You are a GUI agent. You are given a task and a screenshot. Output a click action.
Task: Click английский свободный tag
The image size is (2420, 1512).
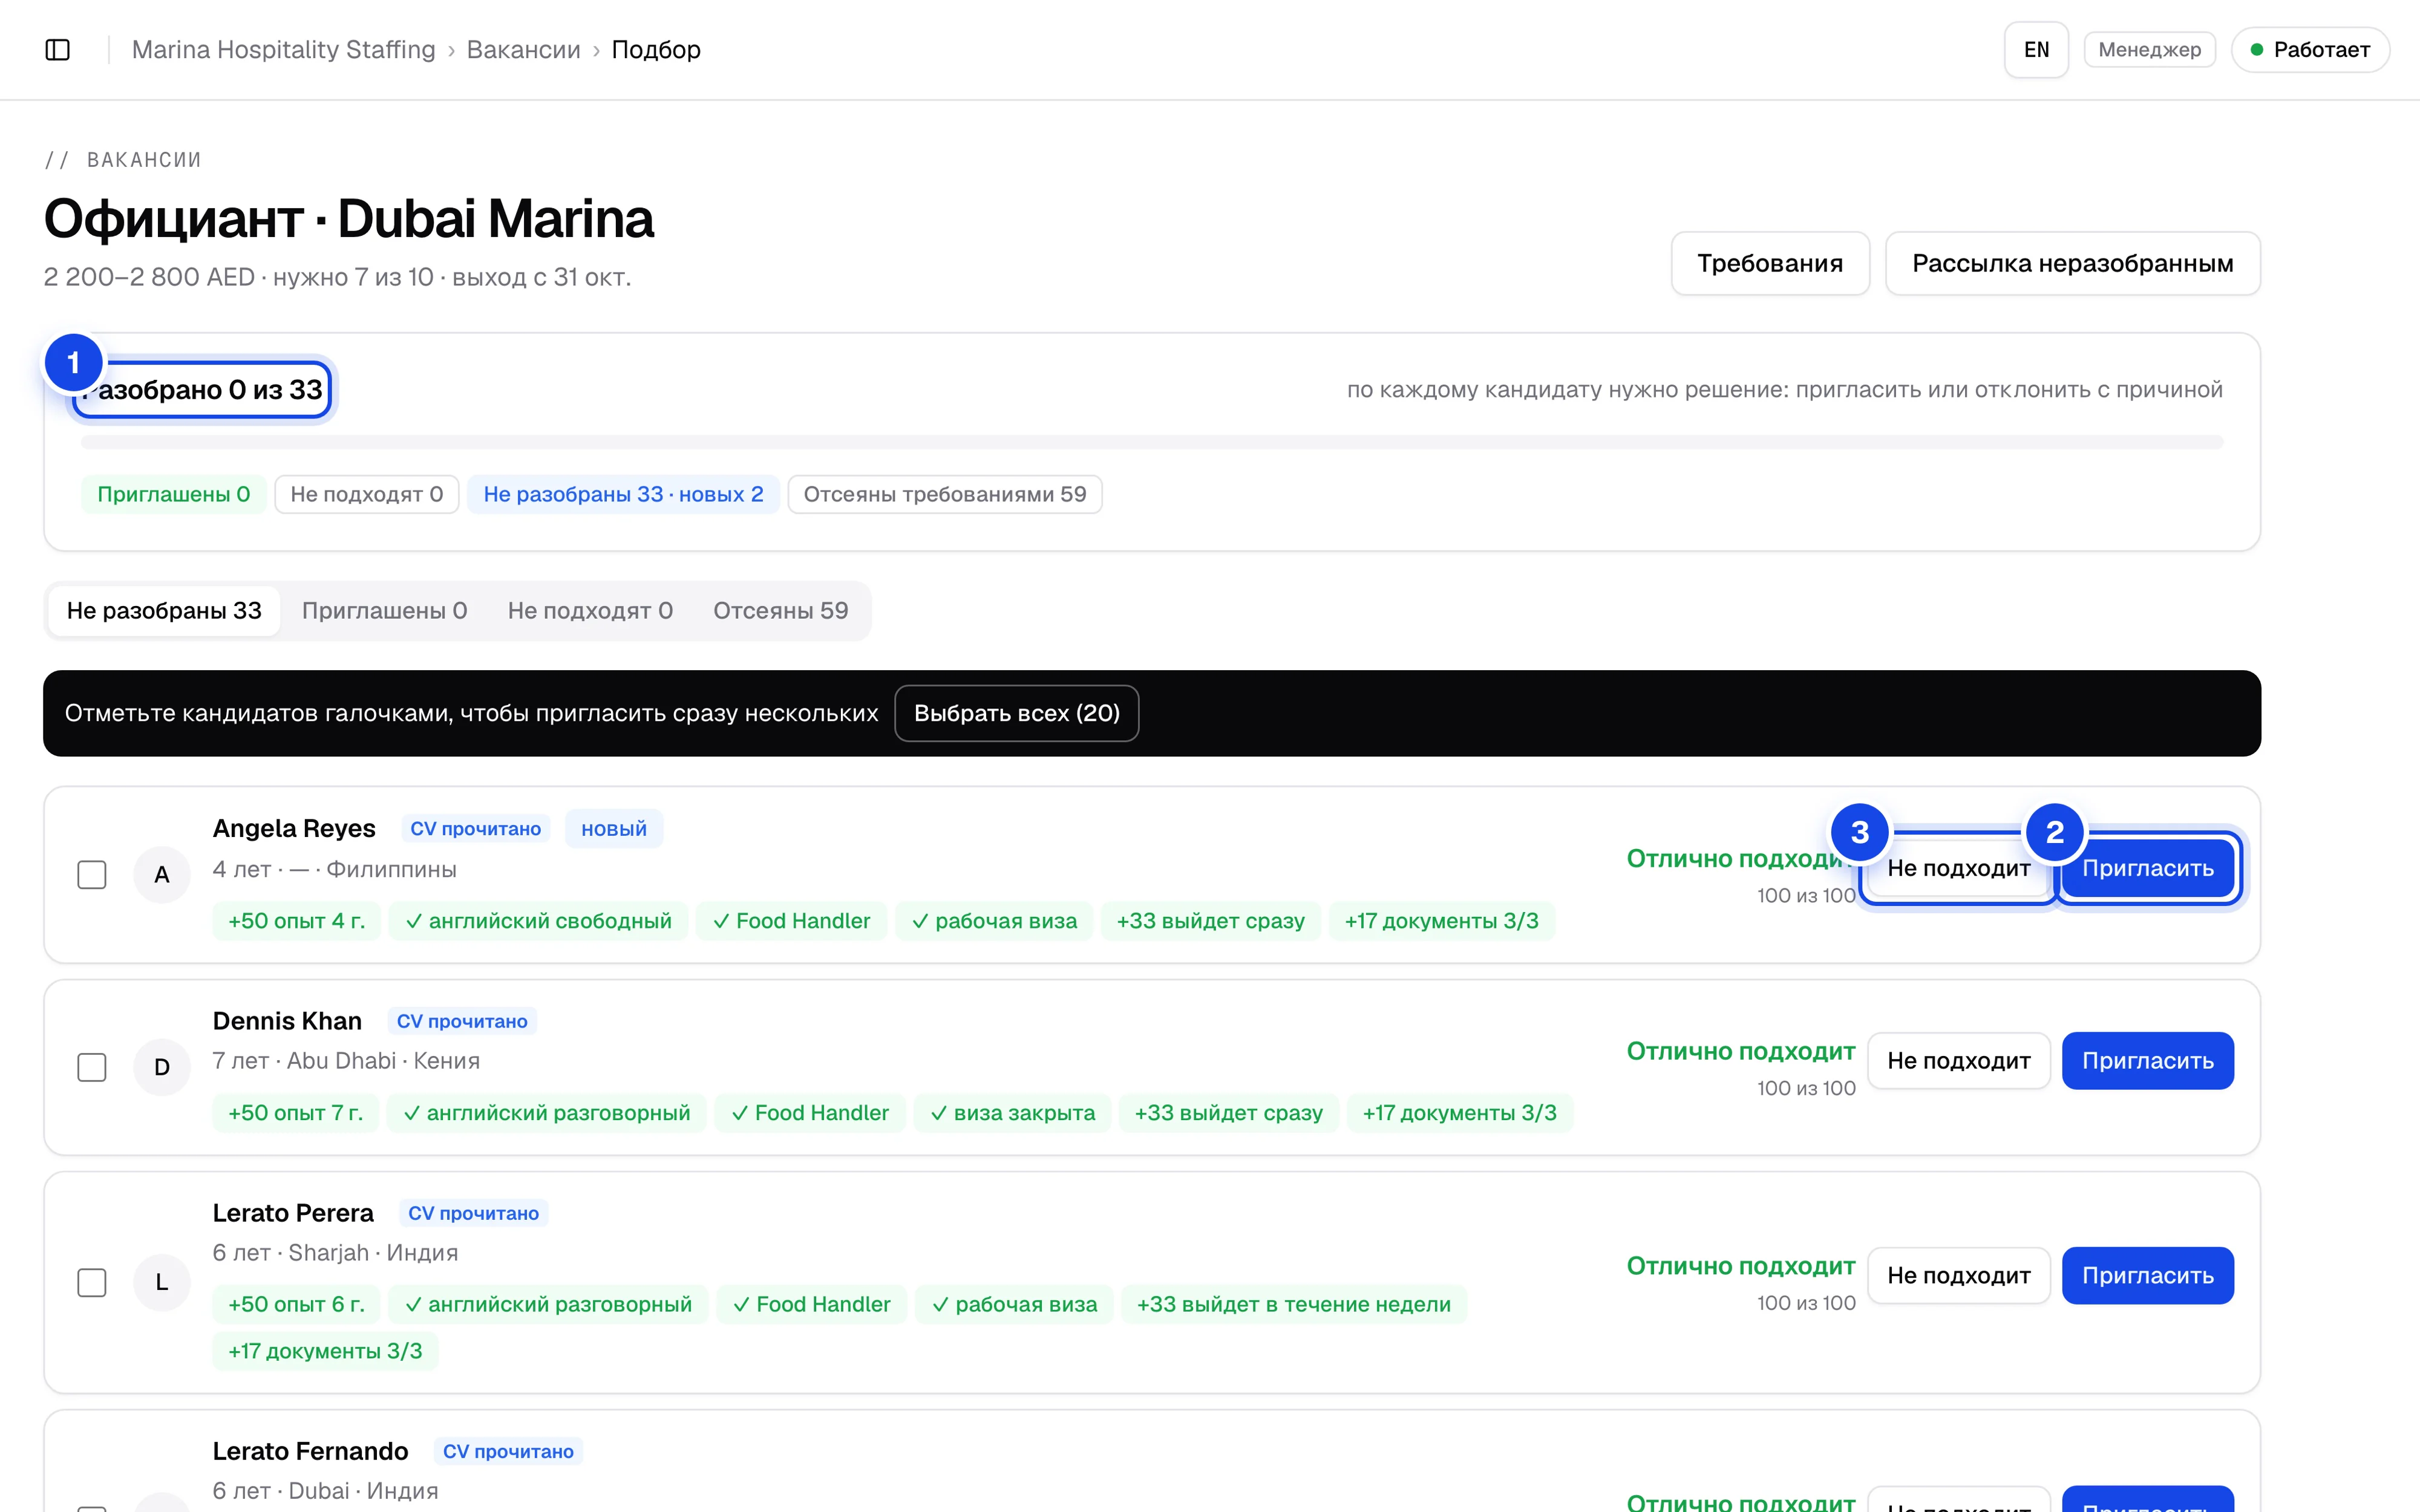click(539, 921)
